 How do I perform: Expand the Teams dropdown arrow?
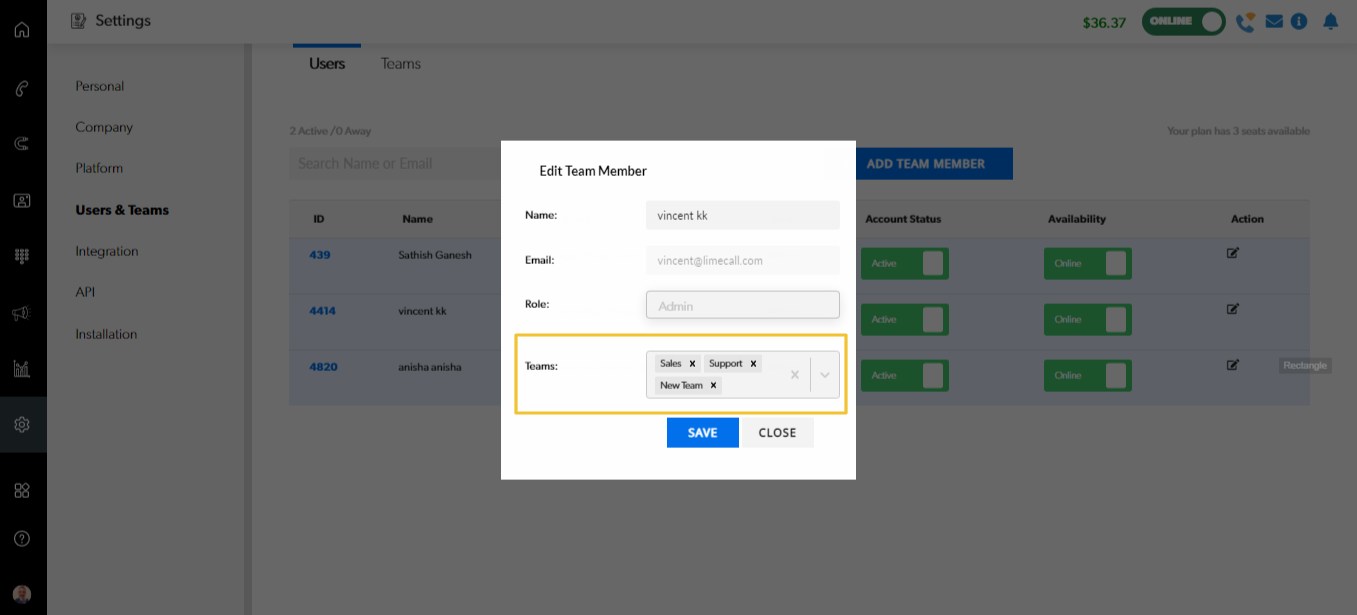click(x=825, y=375)
